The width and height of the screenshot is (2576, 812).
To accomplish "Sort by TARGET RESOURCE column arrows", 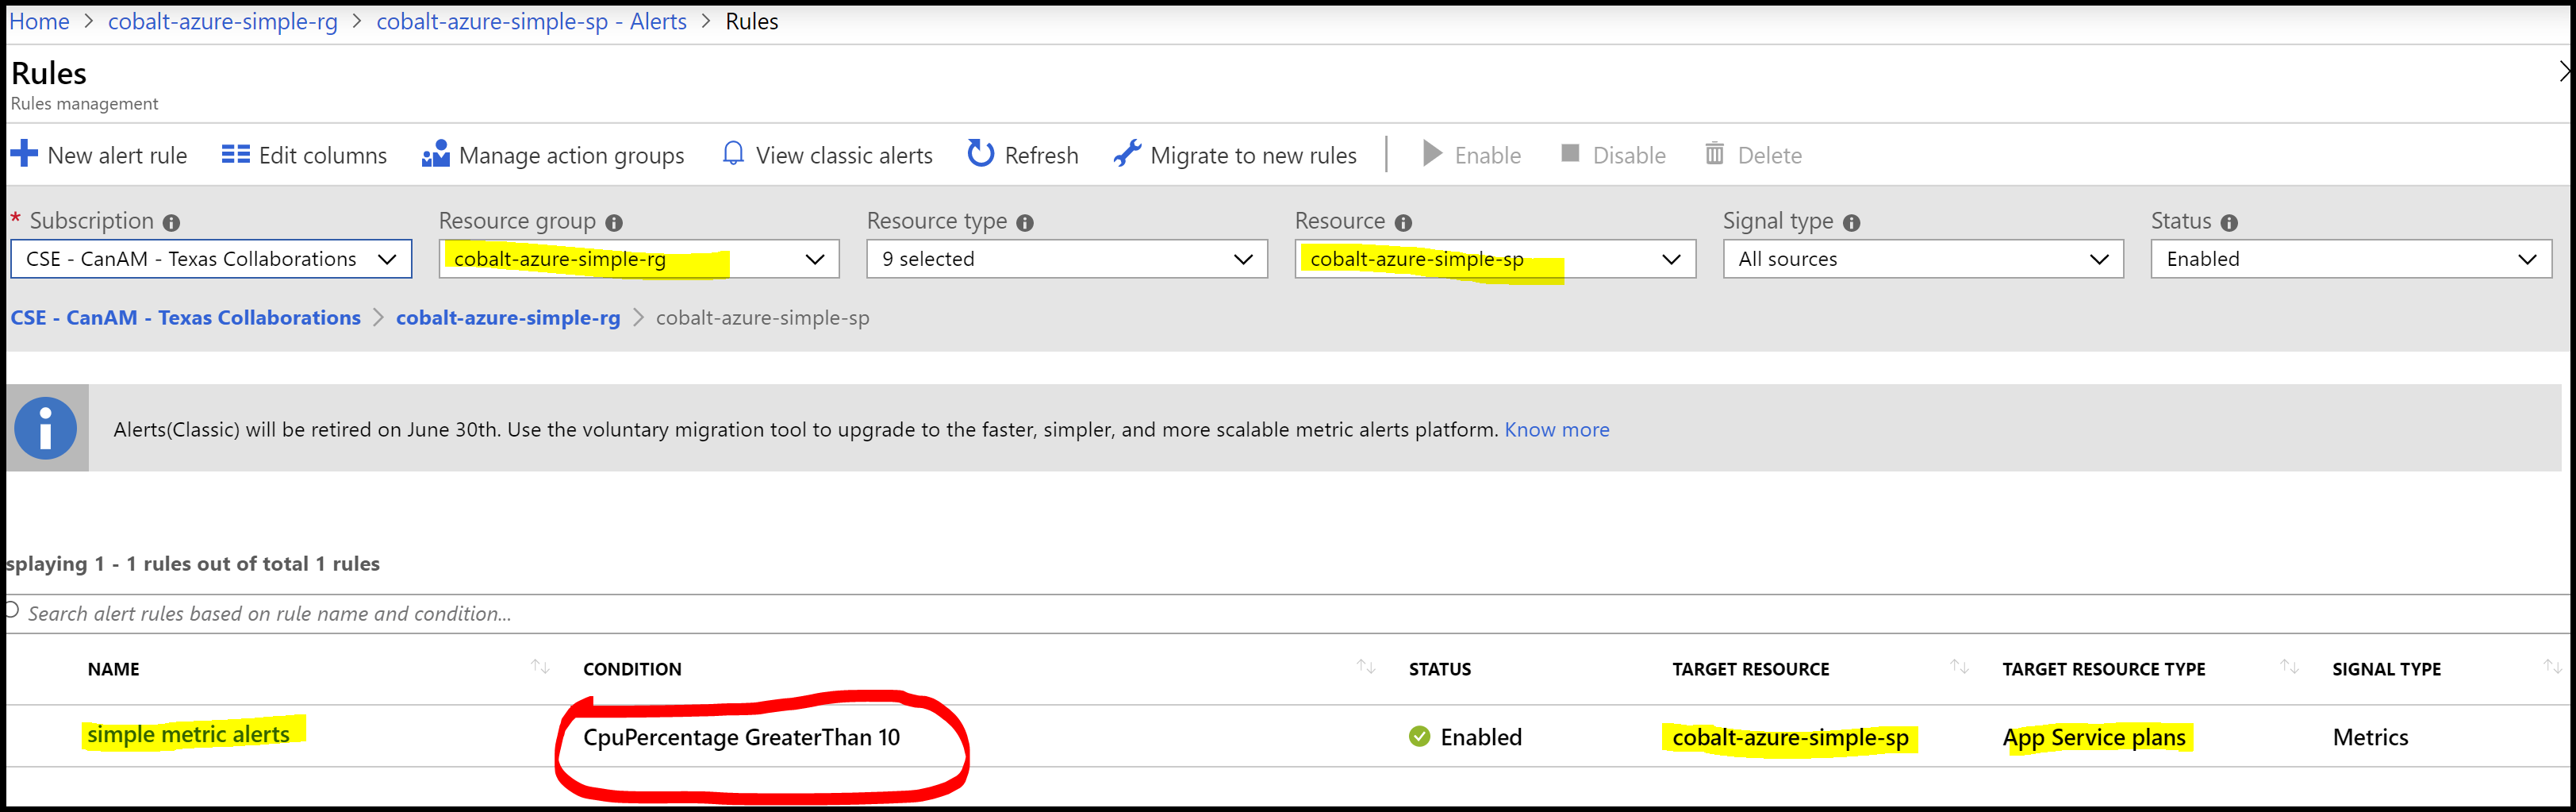I will [x=1959, y=667].
